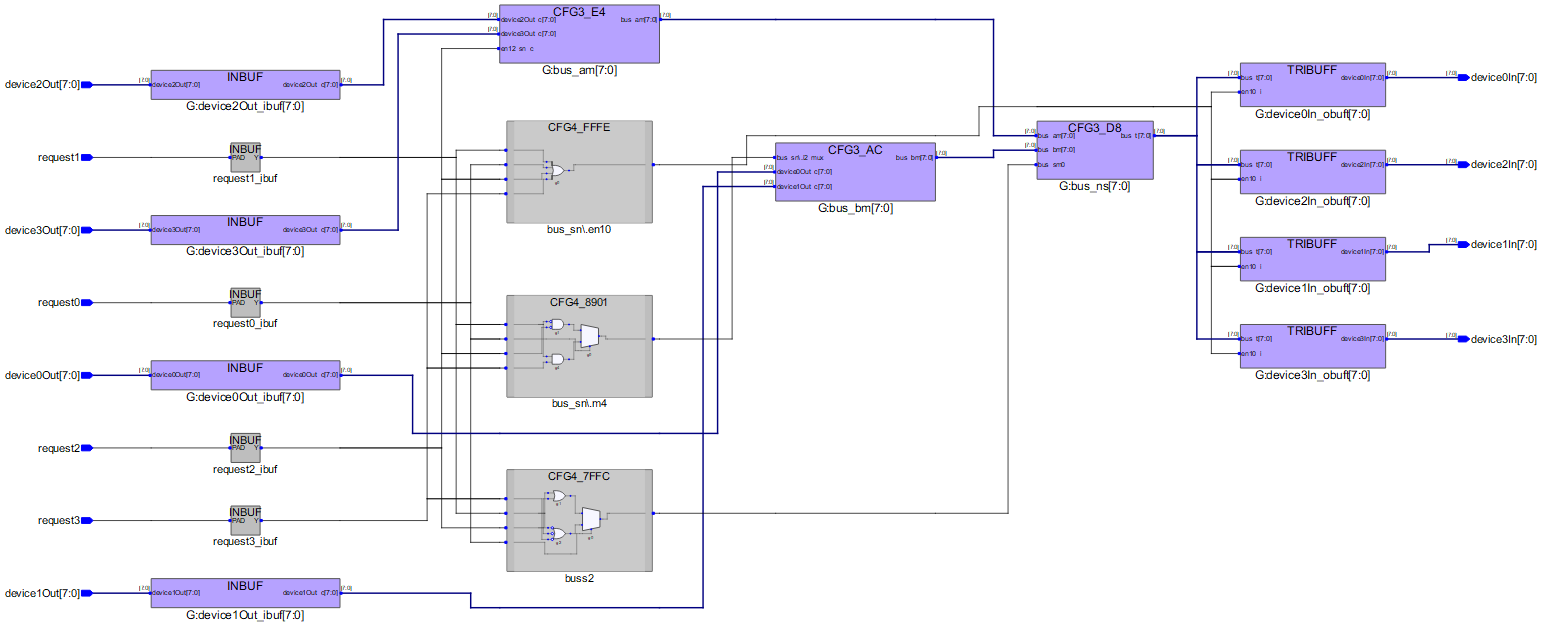Click the CFG4_FFFE title text
This screenshot has width=1546, height=631.
point(579,128)
